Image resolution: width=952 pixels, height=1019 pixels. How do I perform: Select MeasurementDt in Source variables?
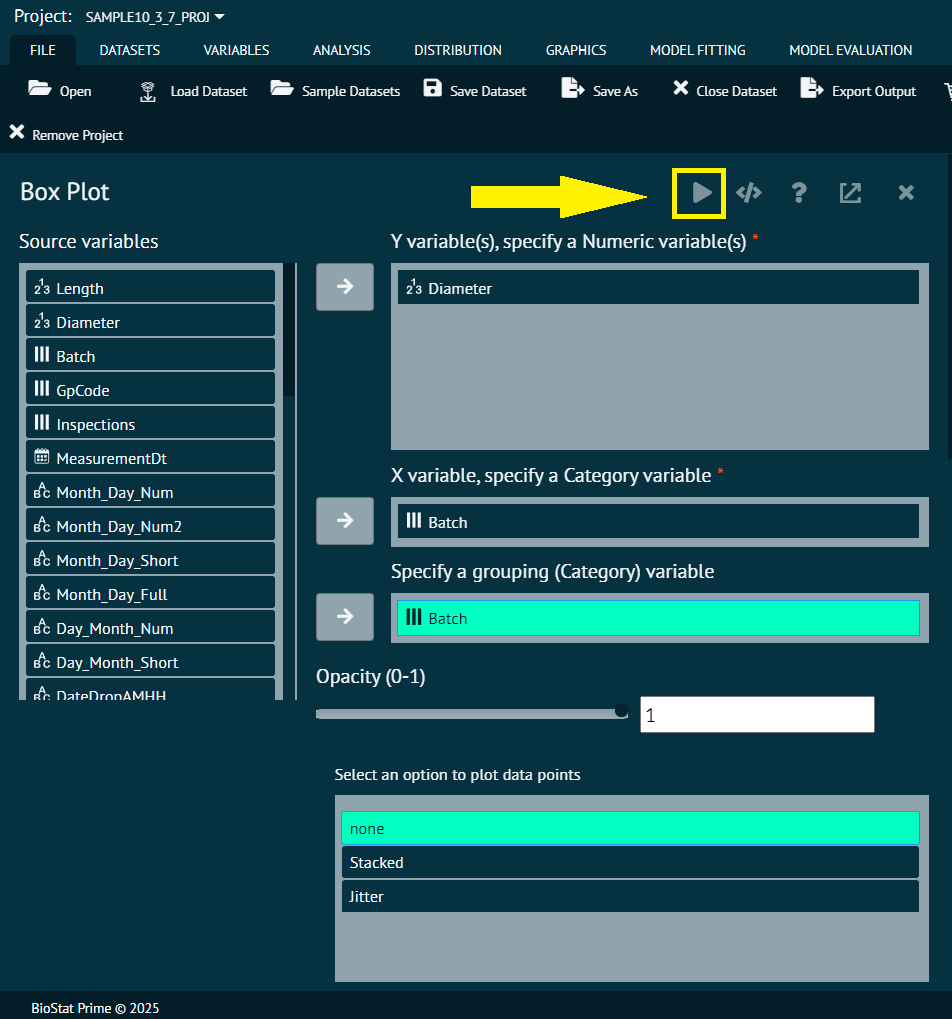pos(150,458)
